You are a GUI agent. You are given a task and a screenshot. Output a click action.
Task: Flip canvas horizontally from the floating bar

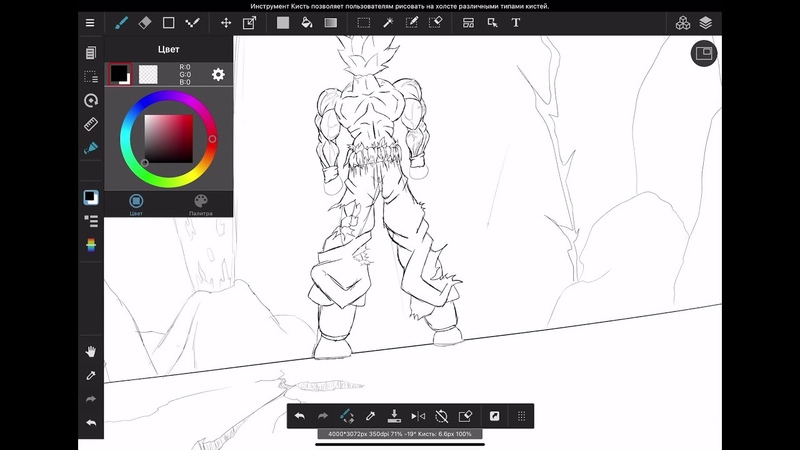418,416
